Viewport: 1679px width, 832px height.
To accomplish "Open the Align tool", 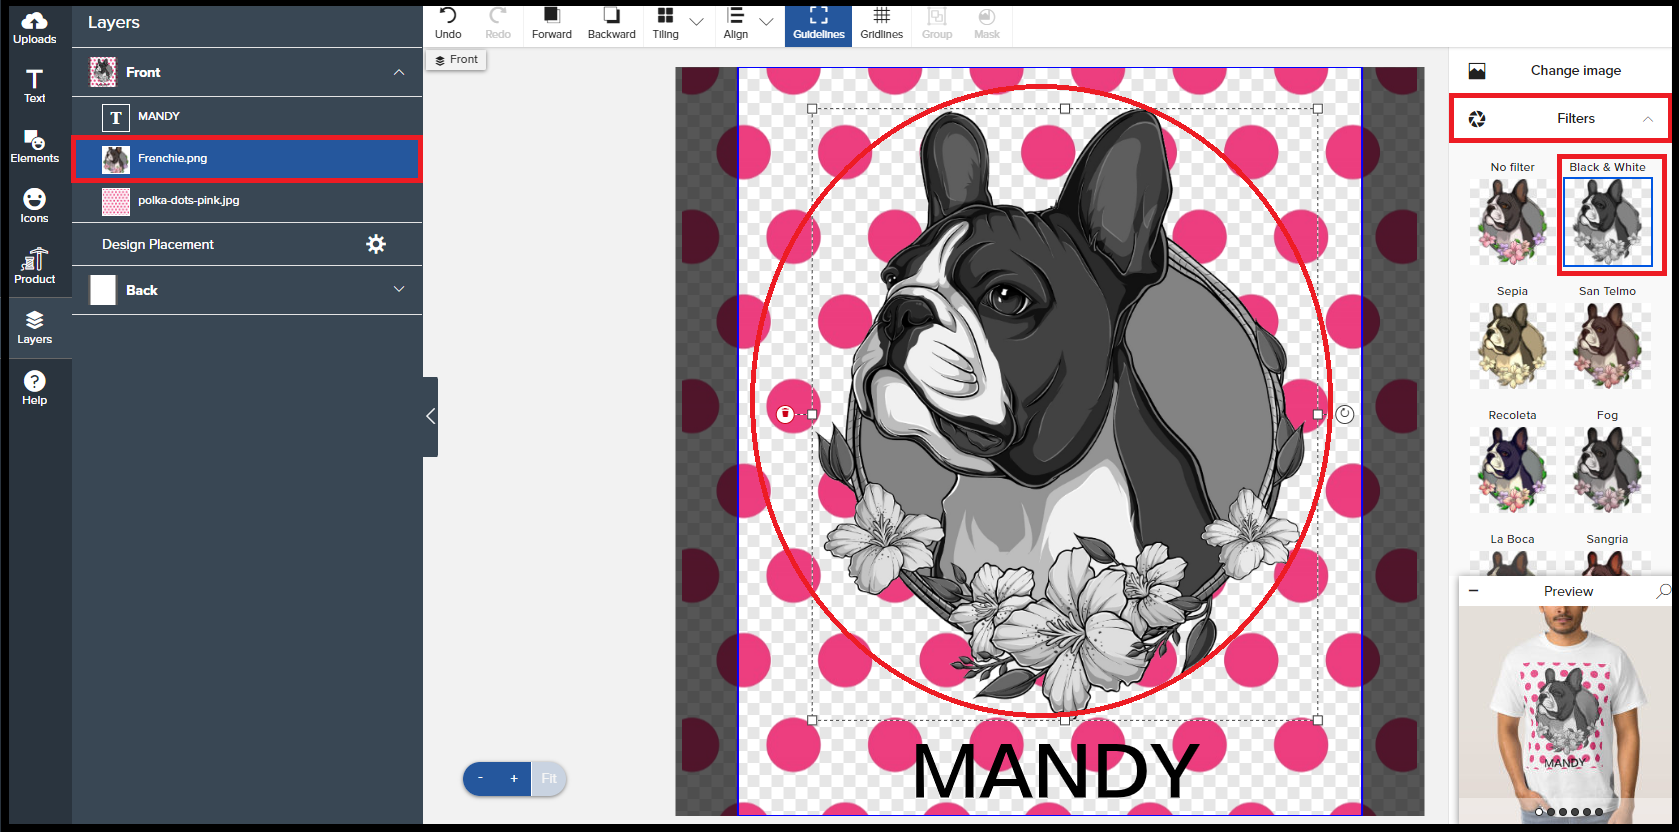I will (x=736, y=23).
